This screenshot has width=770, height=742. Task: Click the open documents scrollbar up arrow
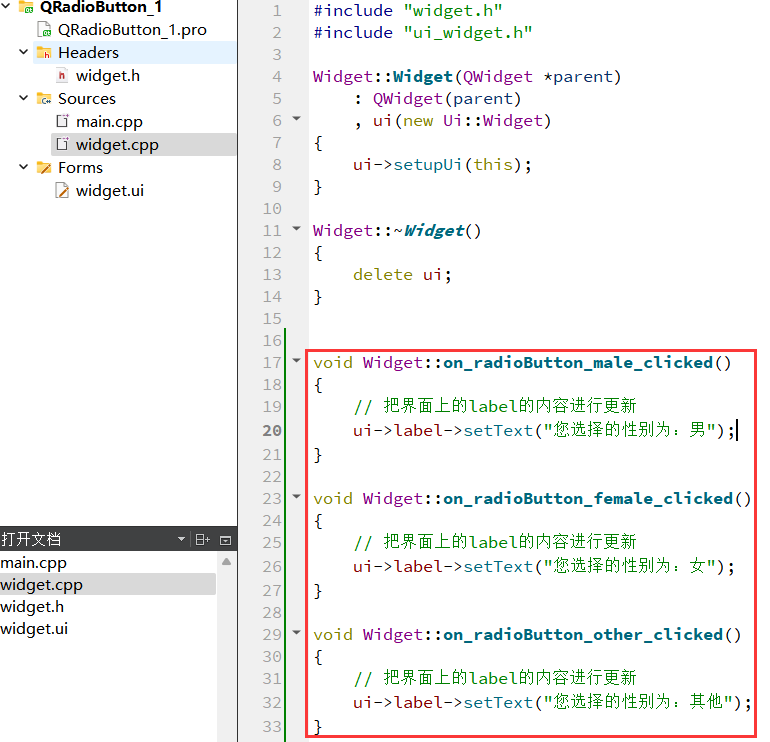tap(226, 562)
